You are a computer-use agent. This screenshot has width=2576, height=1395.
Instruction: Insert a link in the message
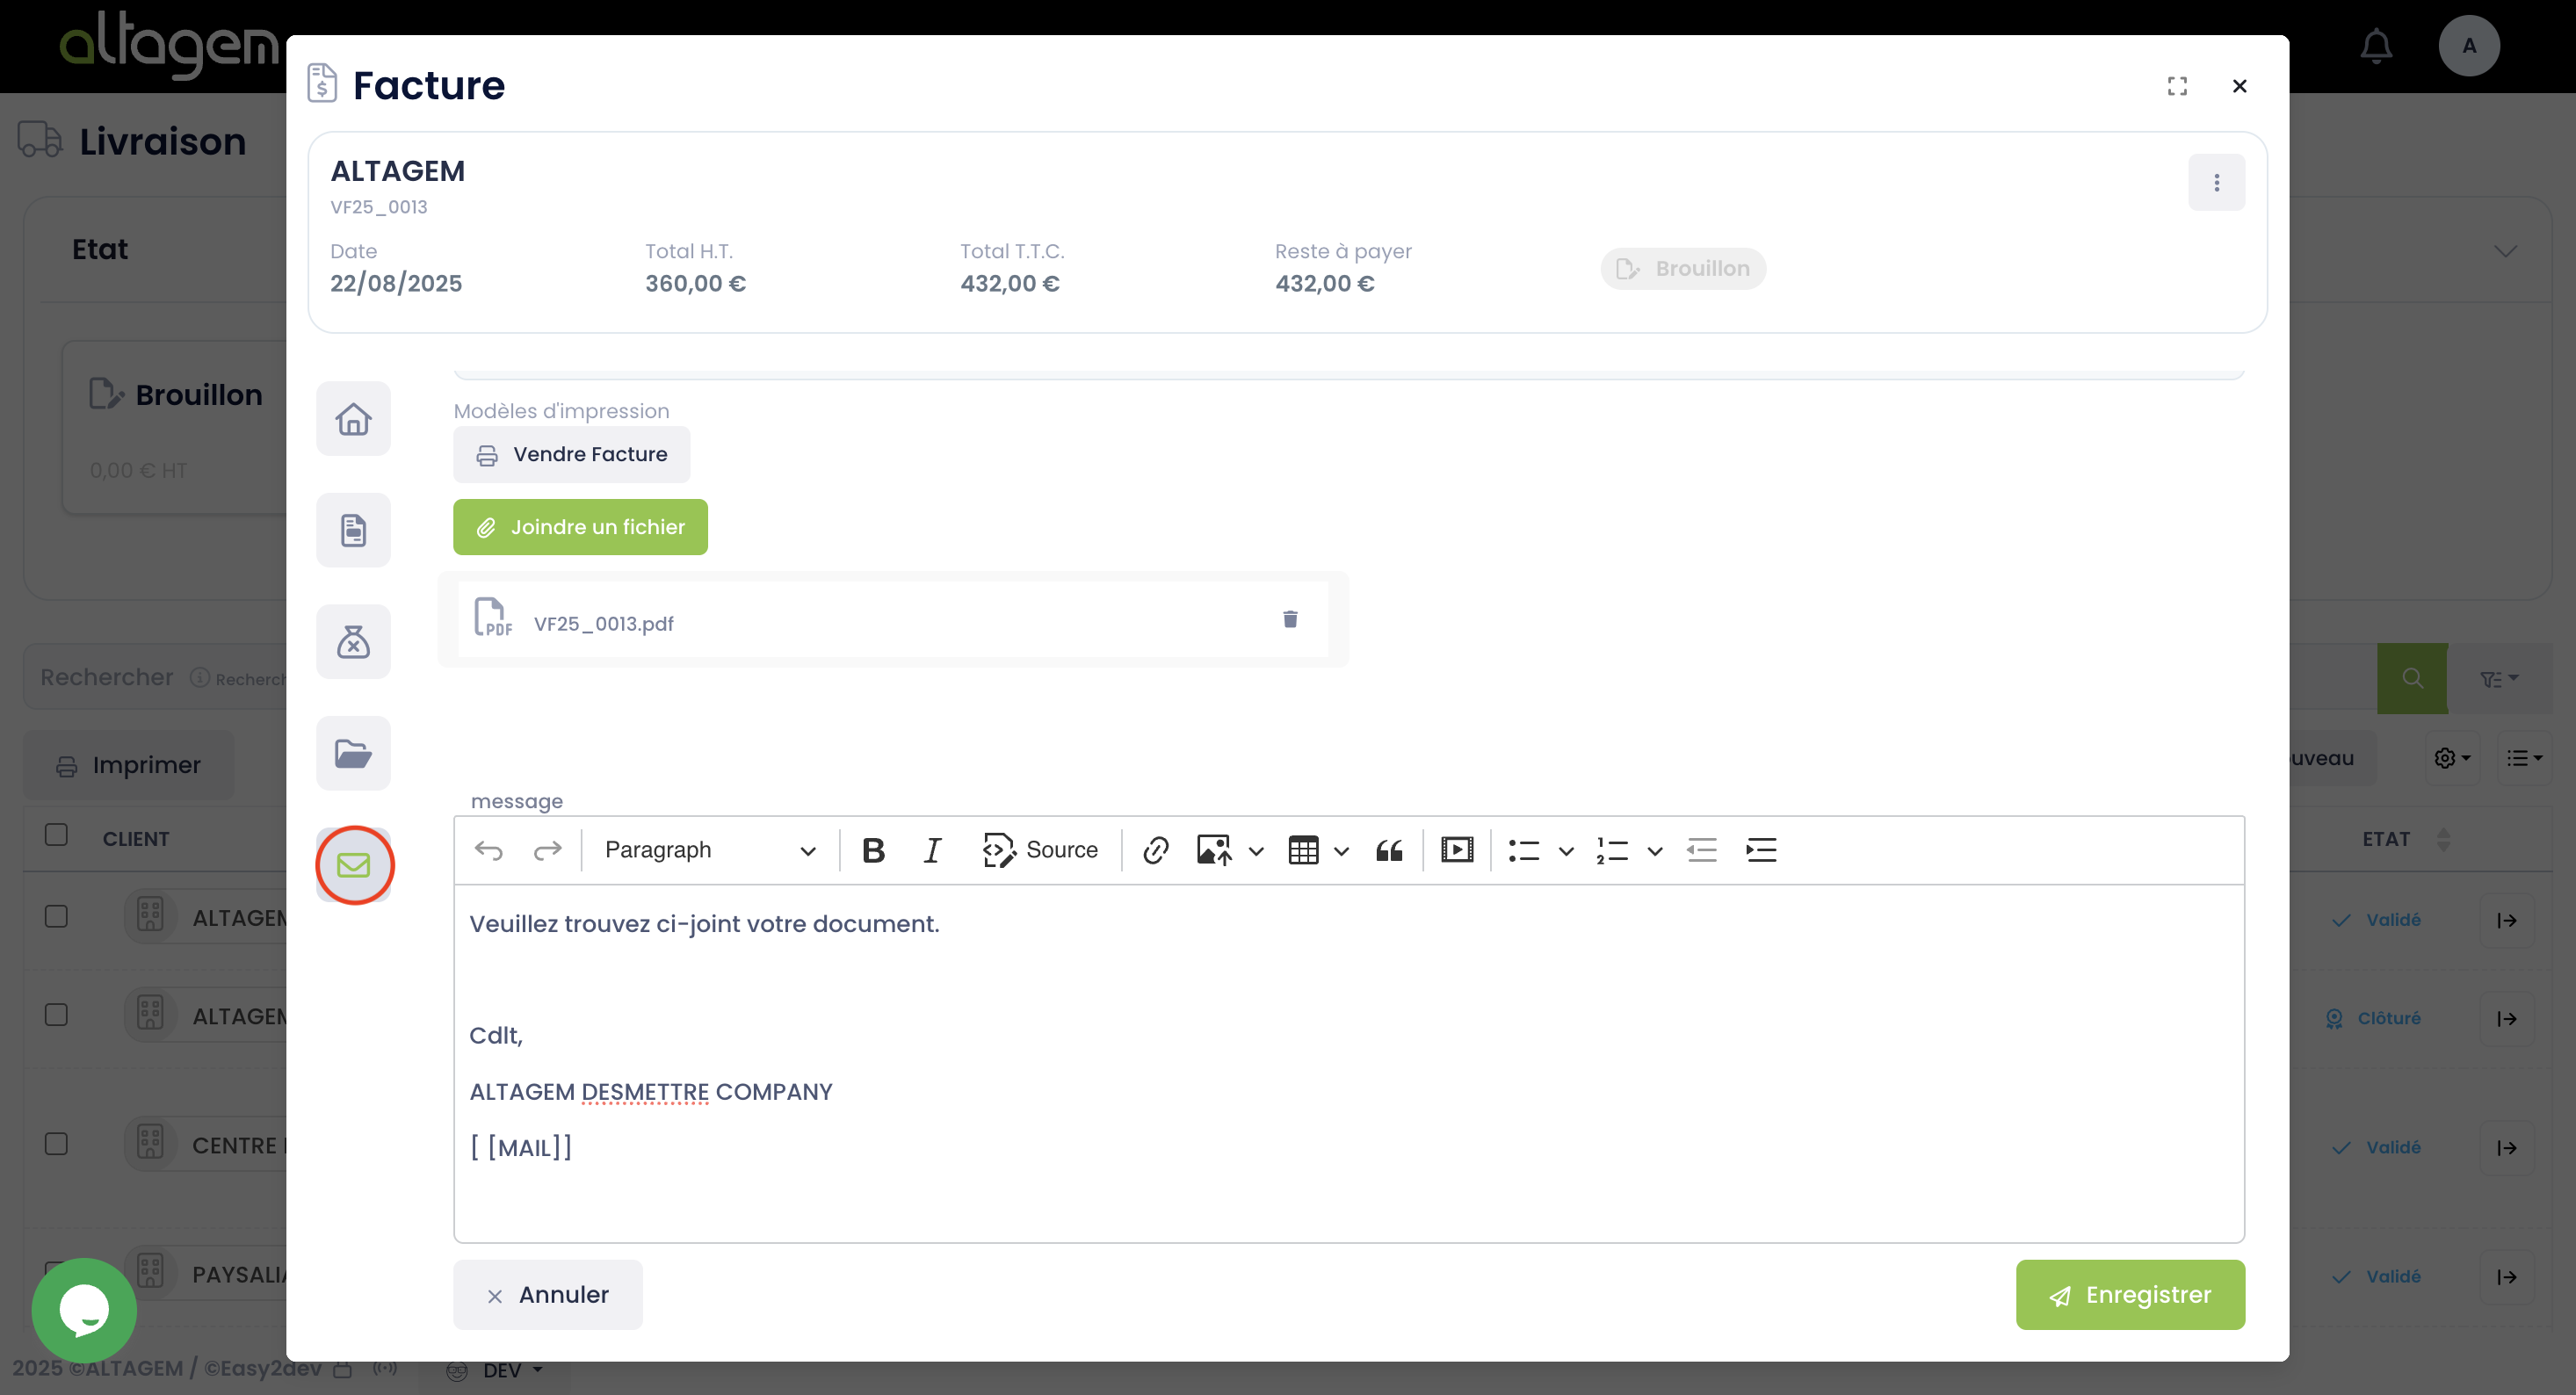1155,850
